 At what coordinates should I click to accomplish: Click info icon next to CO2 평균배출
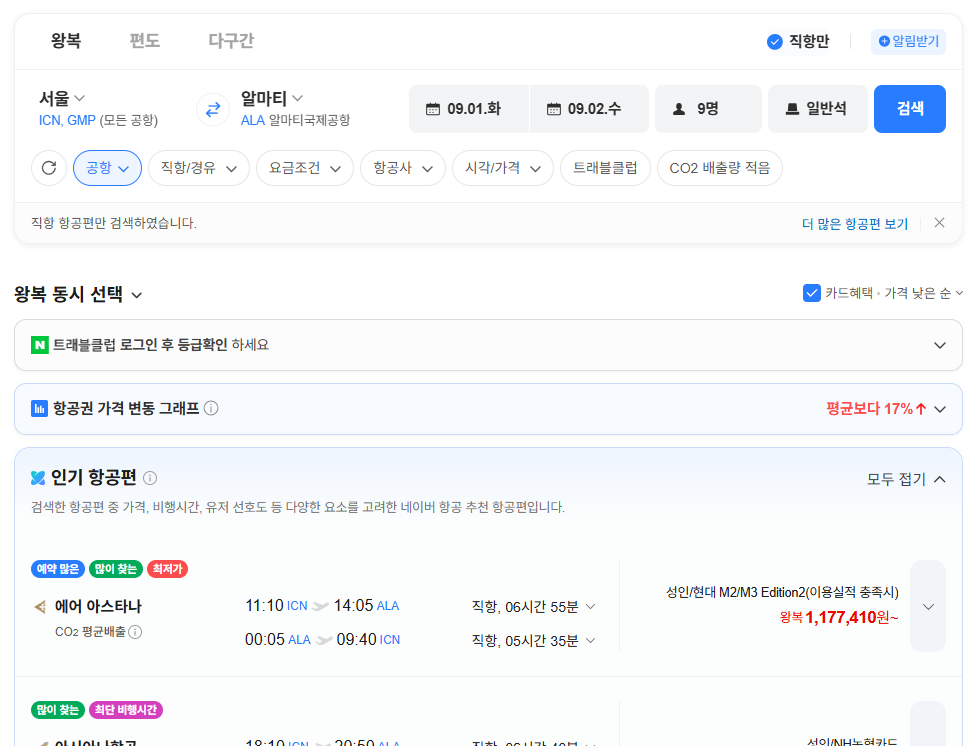[x=135, y=632]
